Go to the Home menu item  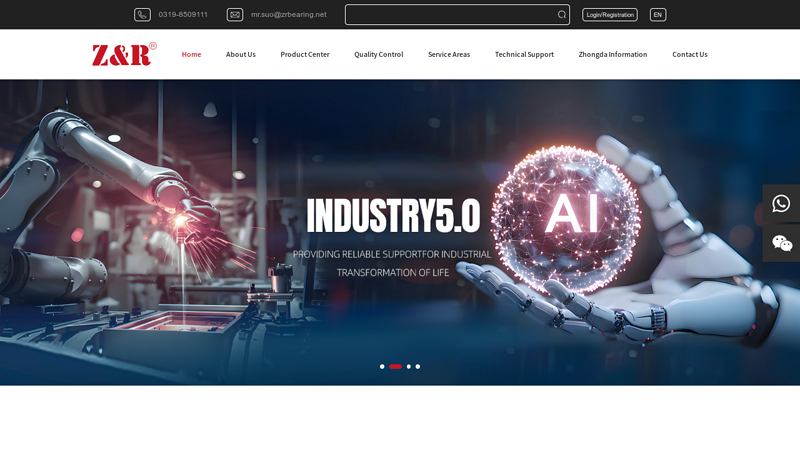pyautogui.click(x=191, y=55)
